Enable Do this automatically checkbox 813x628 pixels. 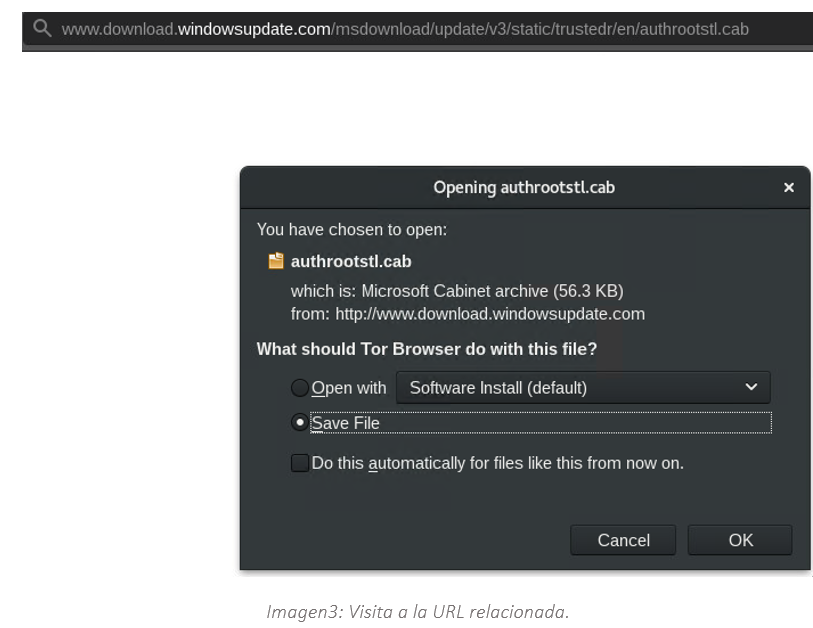[x=300, y=463]
